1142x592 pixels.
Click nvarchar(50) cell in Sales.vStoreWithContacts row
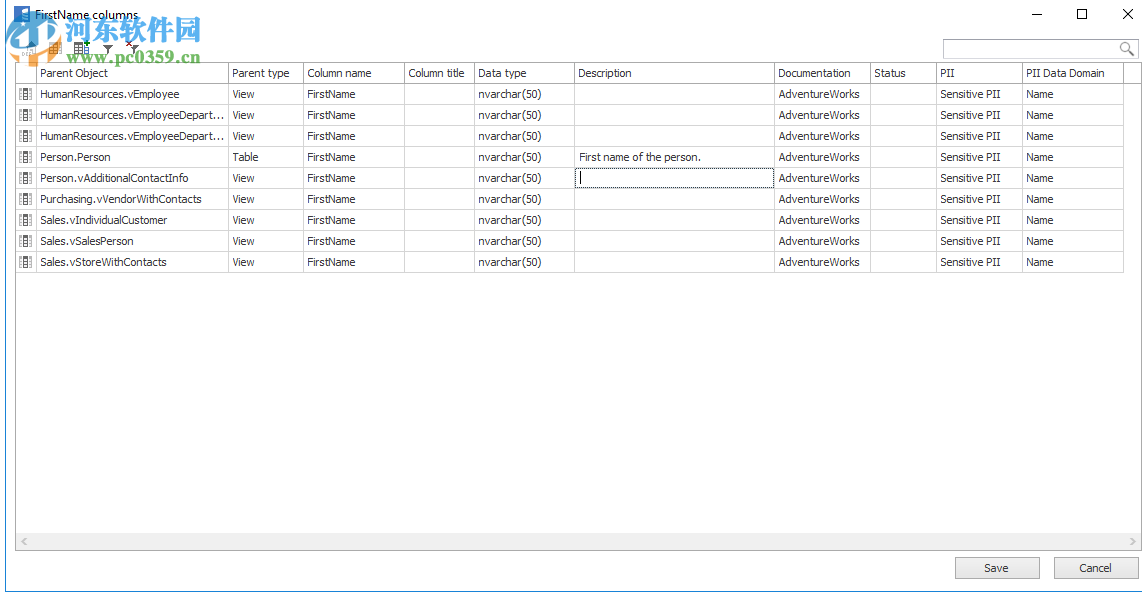(524, 263)
